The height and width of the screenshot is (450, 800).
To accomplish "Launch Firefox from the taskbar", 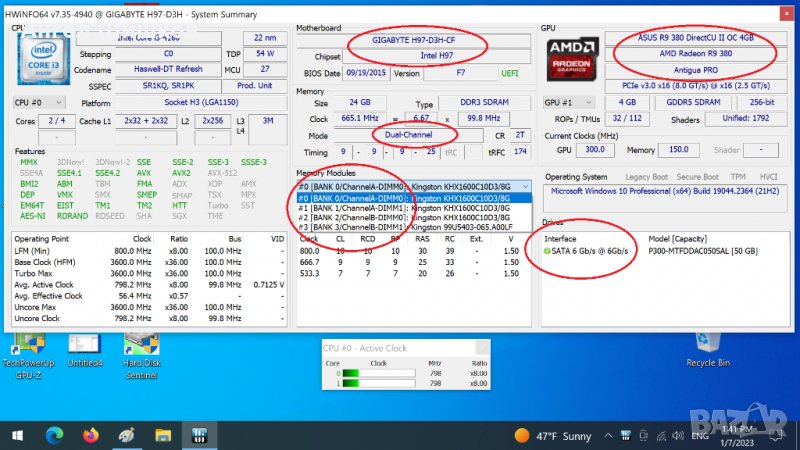I will 91,435.
